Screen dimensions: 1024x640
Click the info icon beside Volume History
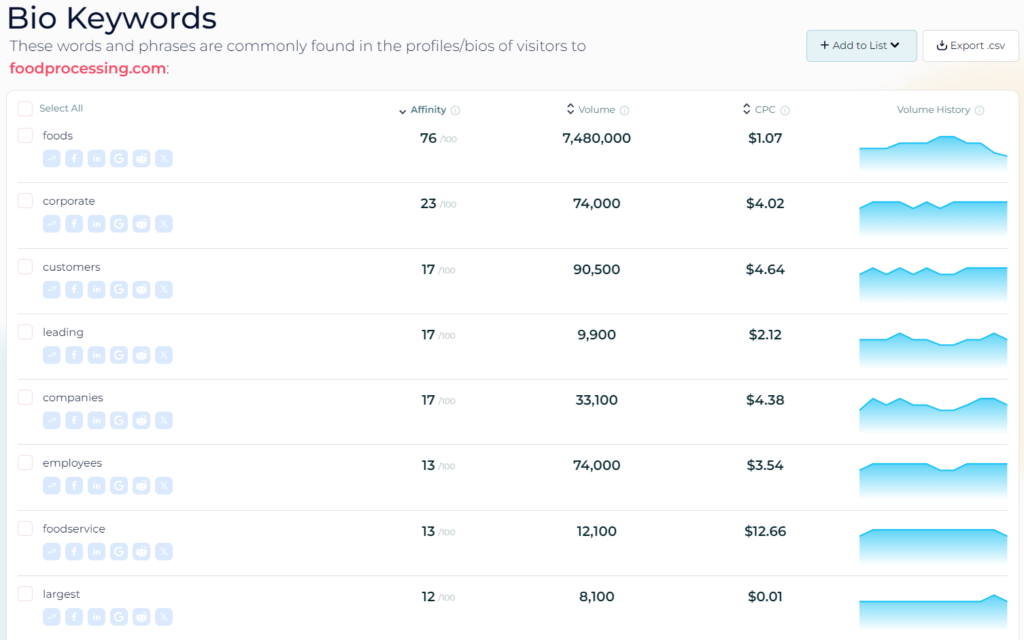pyautogui.click(x=979, y=110)
